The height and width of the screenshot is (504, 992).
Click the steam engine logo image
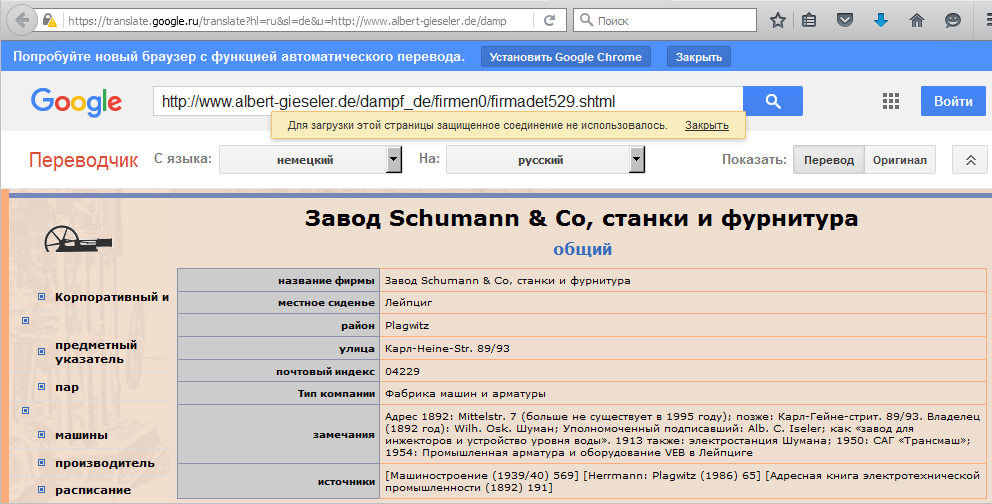tap(78, 240)
